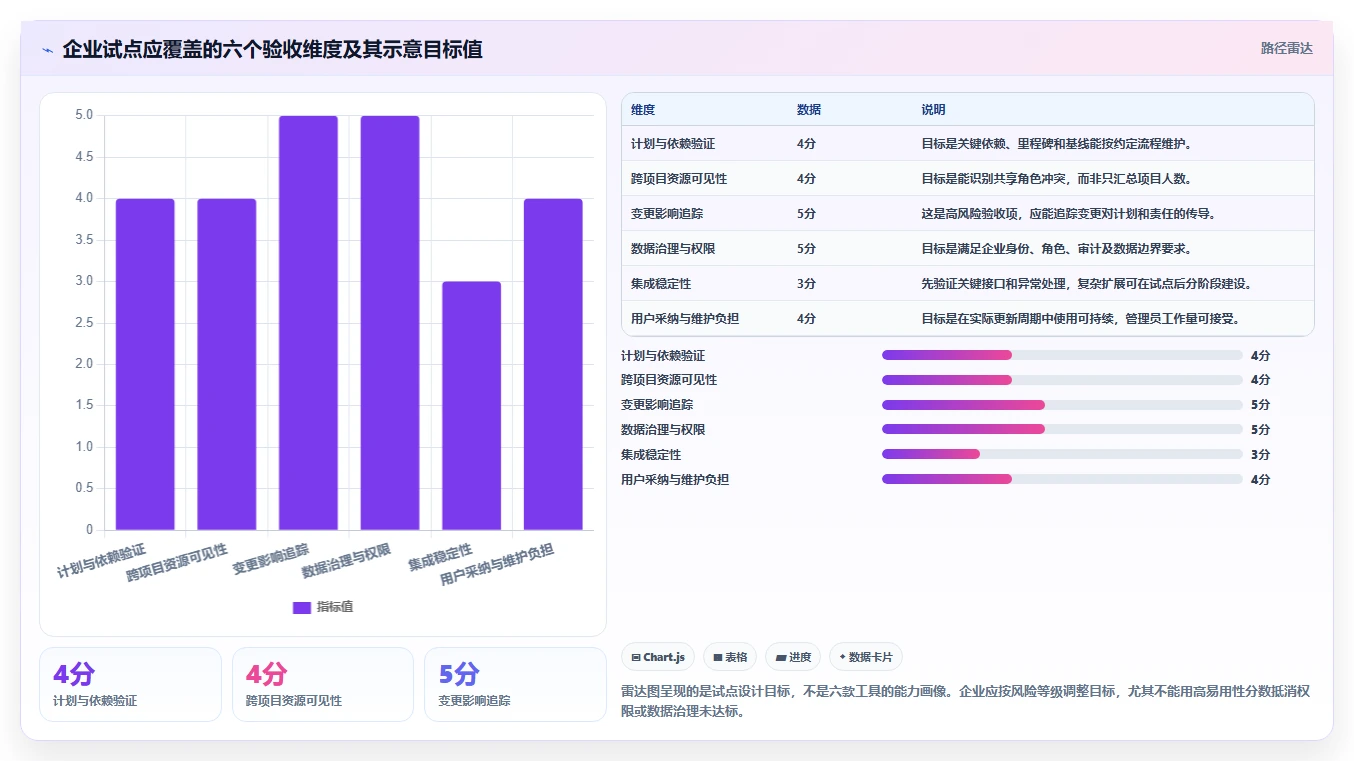Click the 计划与依赖验证 progress bar
Viewport: 1354px width, 761px height.
pyautogui.click(x=1062, y=355)
